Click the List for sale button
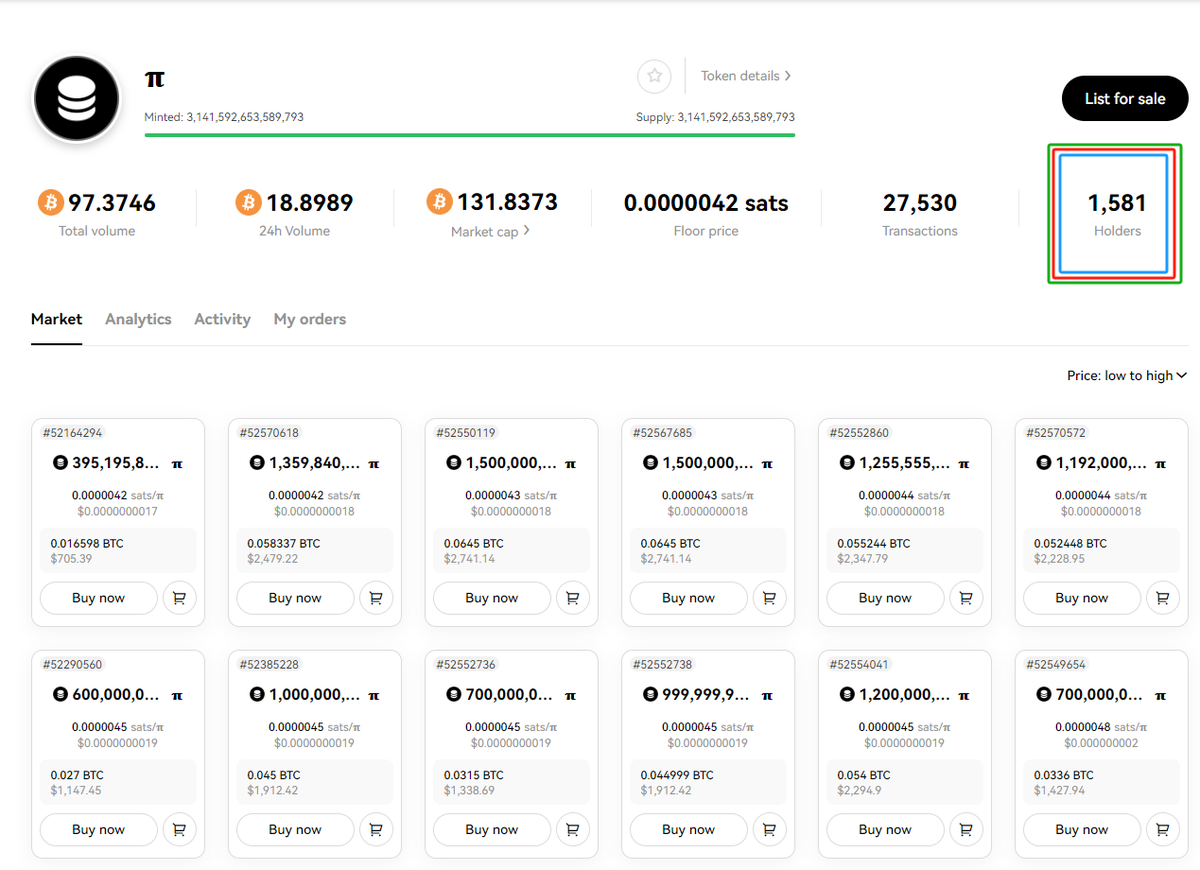Viewport: 1200px width, 870px height. pos(1124,98)
